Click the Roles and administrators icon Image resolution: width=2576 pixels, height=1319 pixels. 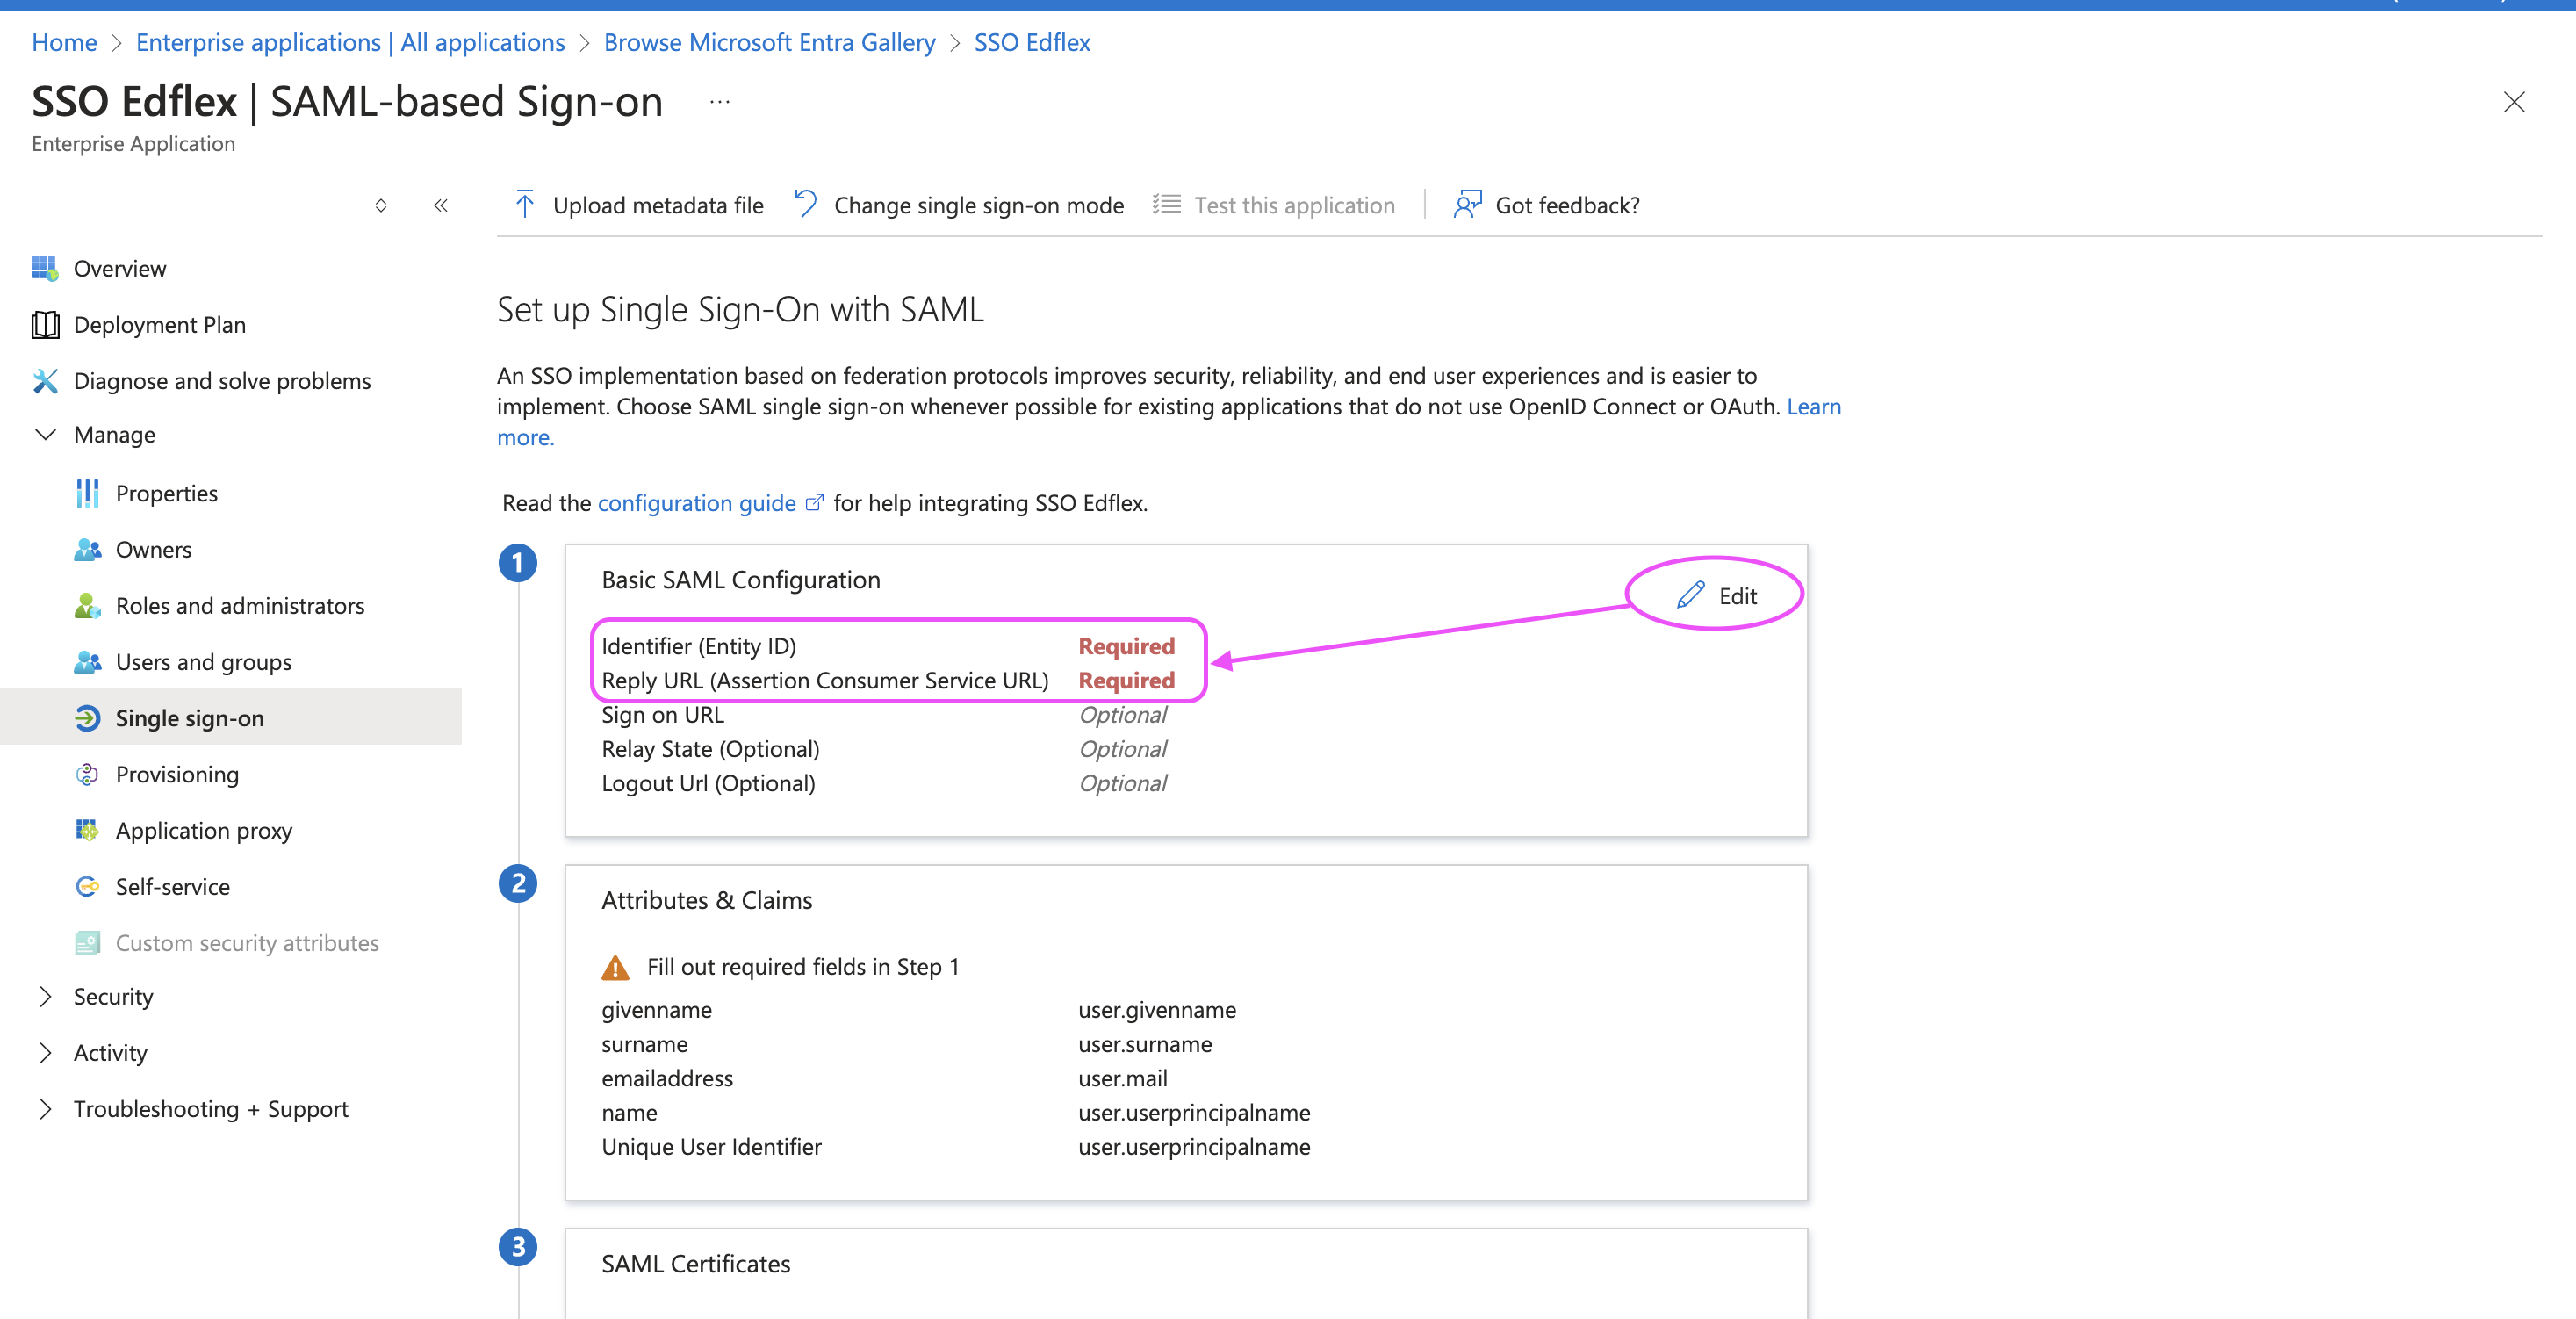(87, 605)
